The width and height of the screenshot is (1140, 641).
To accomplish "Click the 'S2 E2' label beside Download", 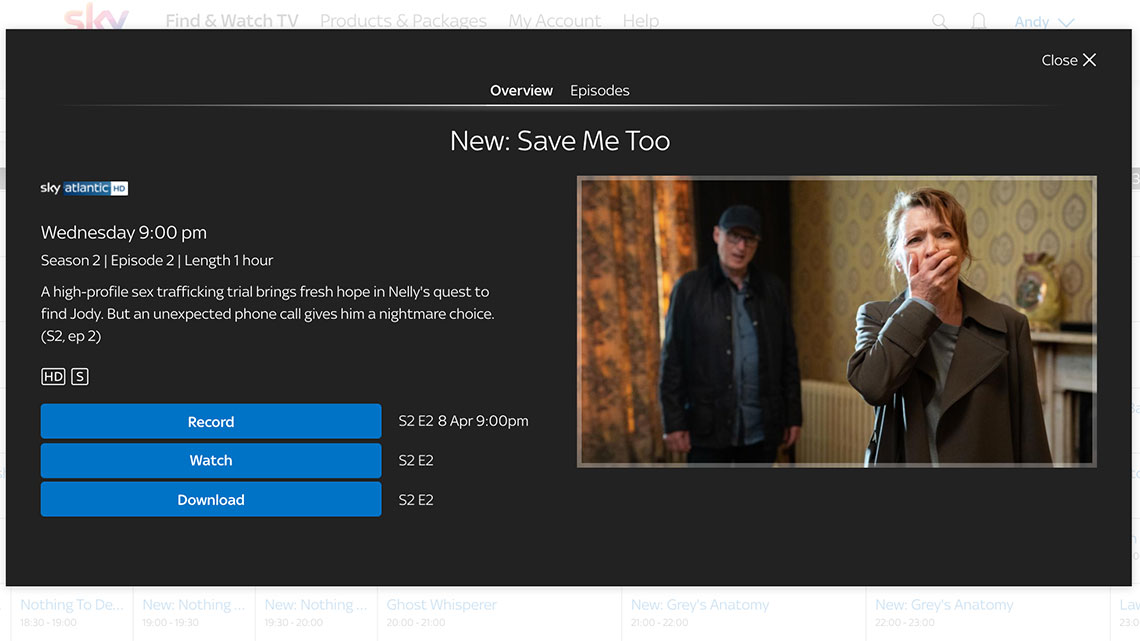I will pos(416,500).
